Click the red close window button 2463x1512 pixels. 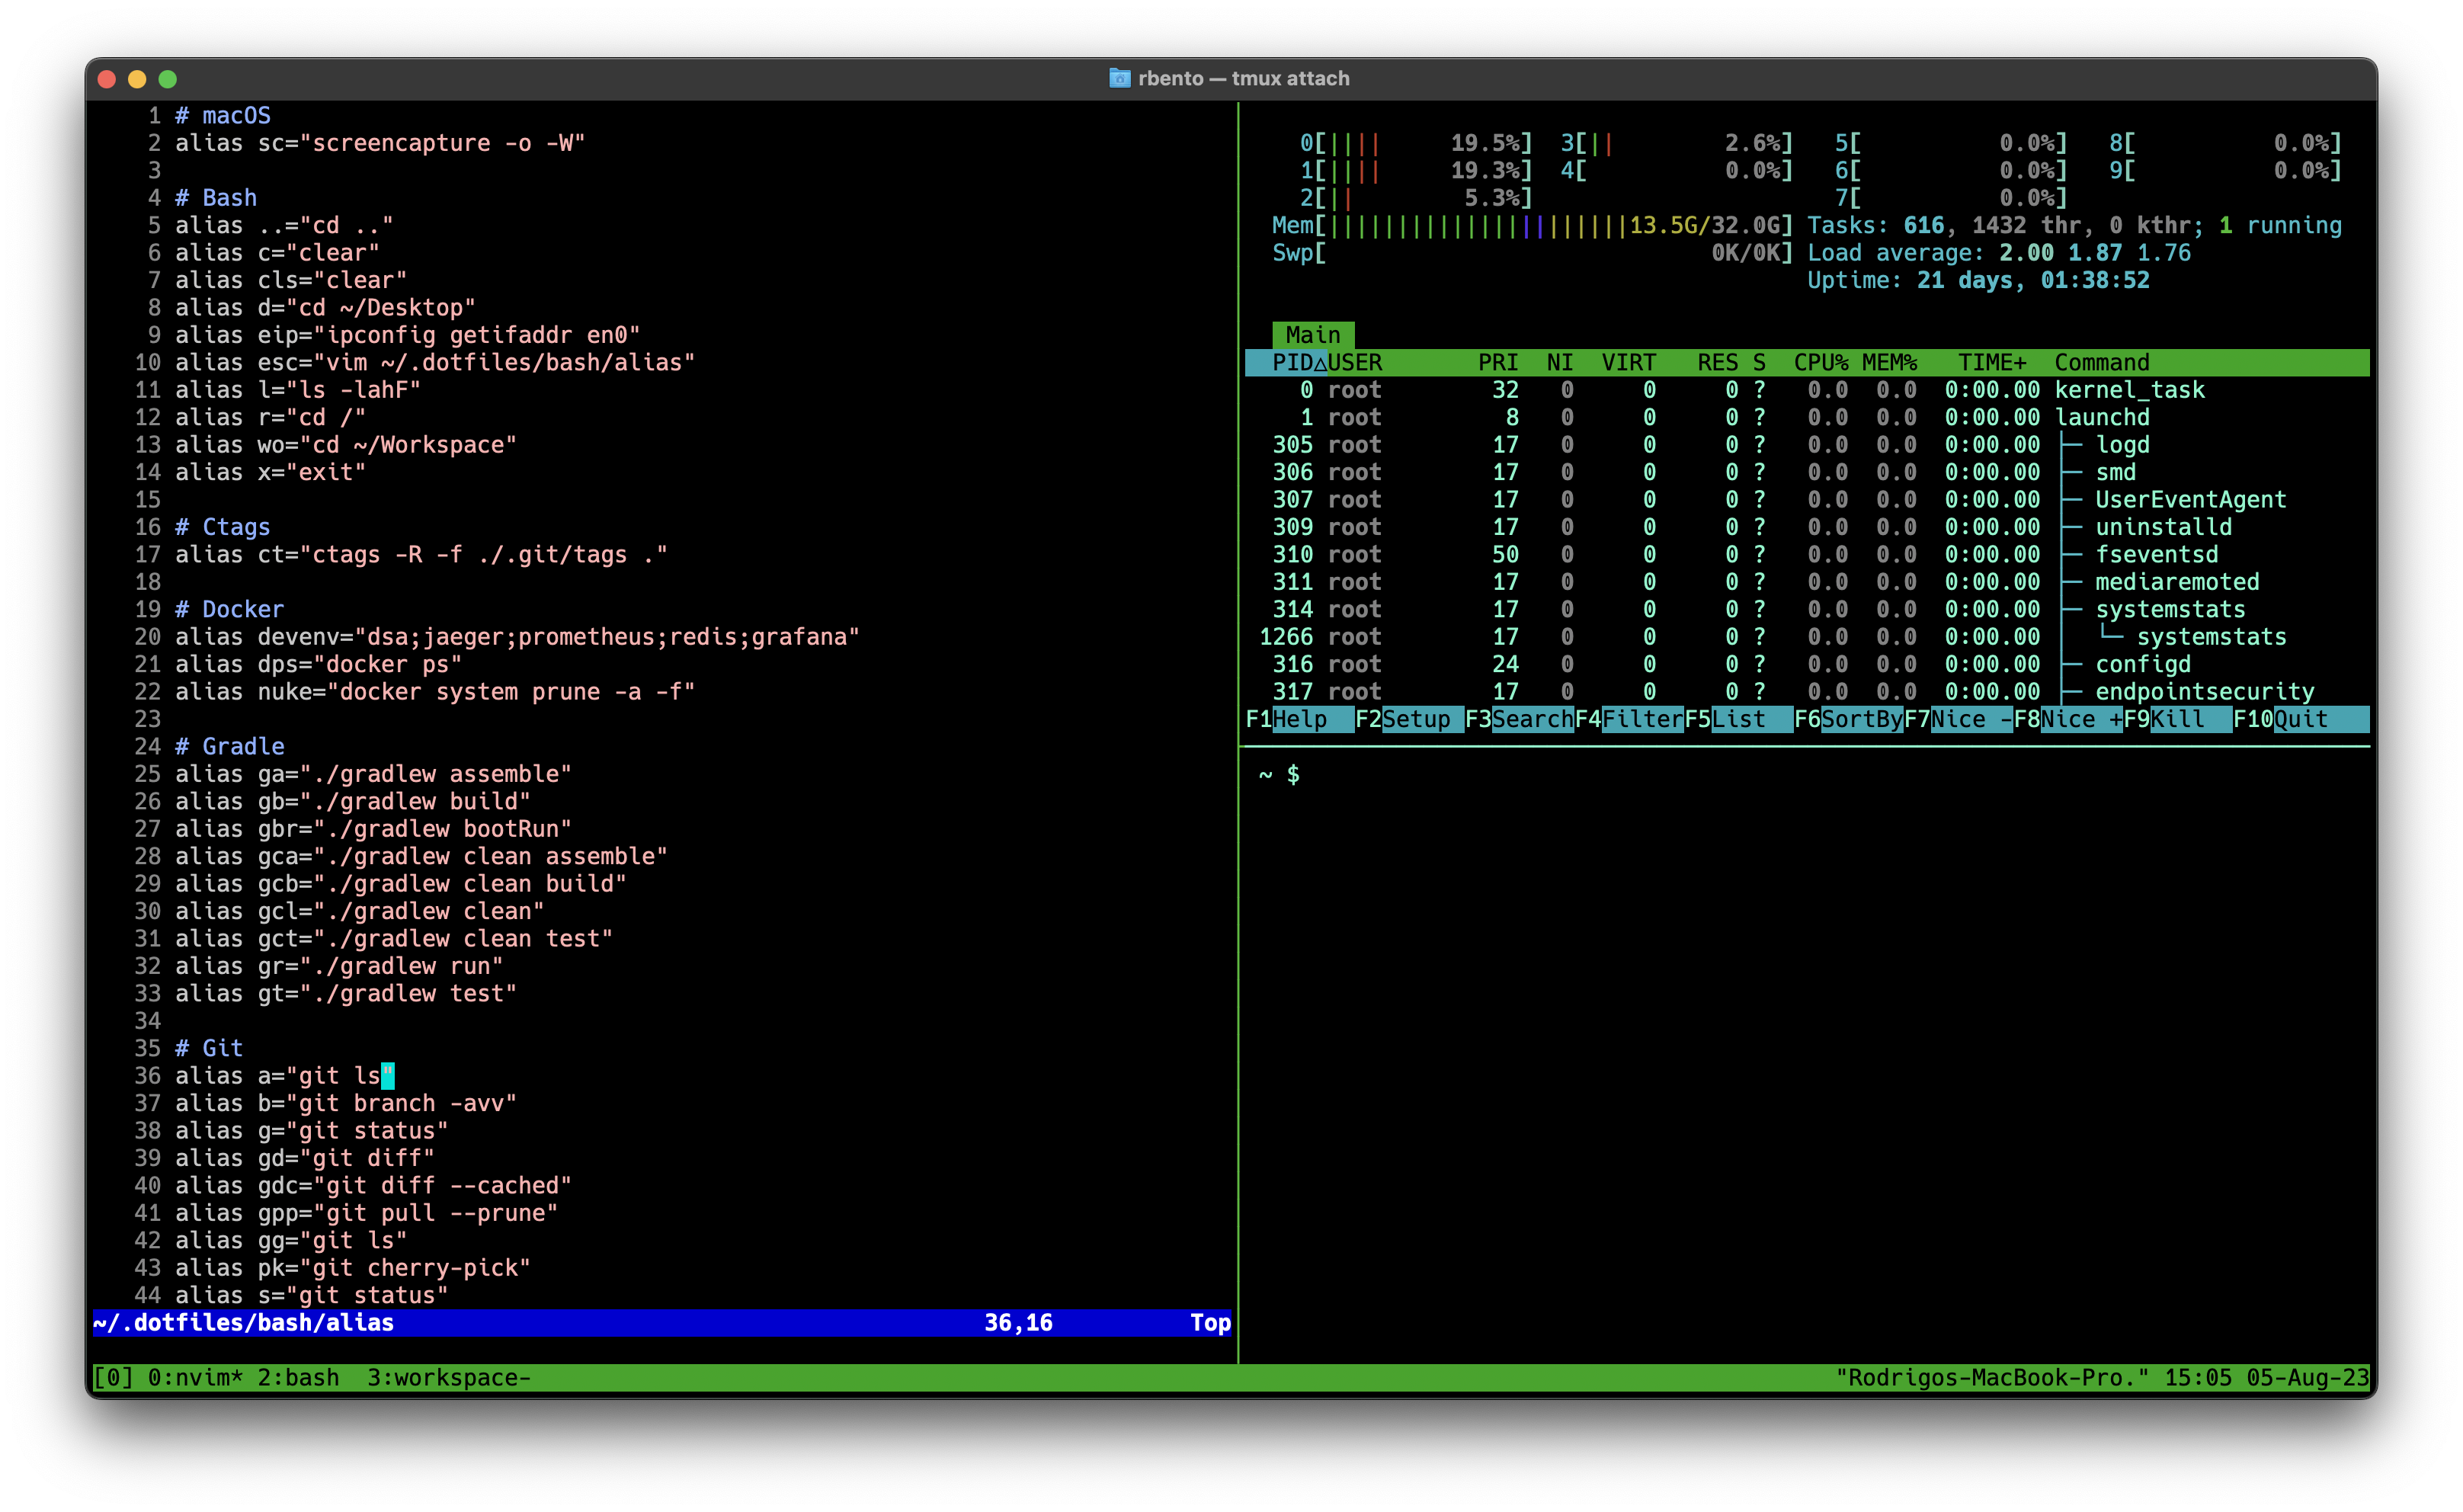(108, 79)
